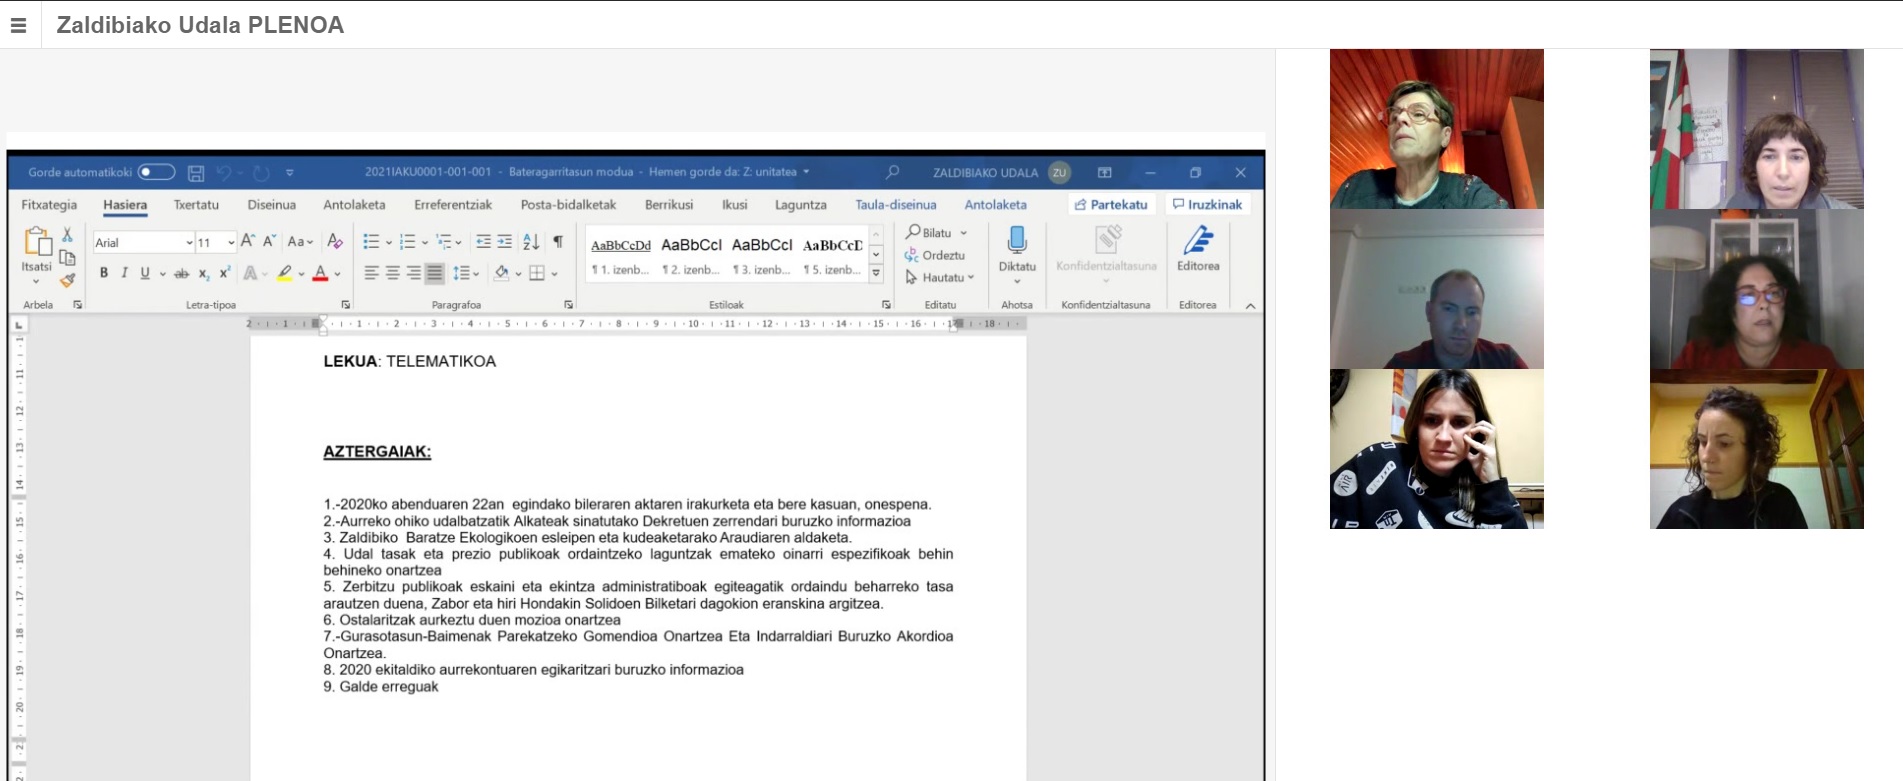Screen dimensions: 1903x781
Task: Open the hamburger menu beside Zaldibiako Udala
Action: pyautogui.click(x=19, y=25)
